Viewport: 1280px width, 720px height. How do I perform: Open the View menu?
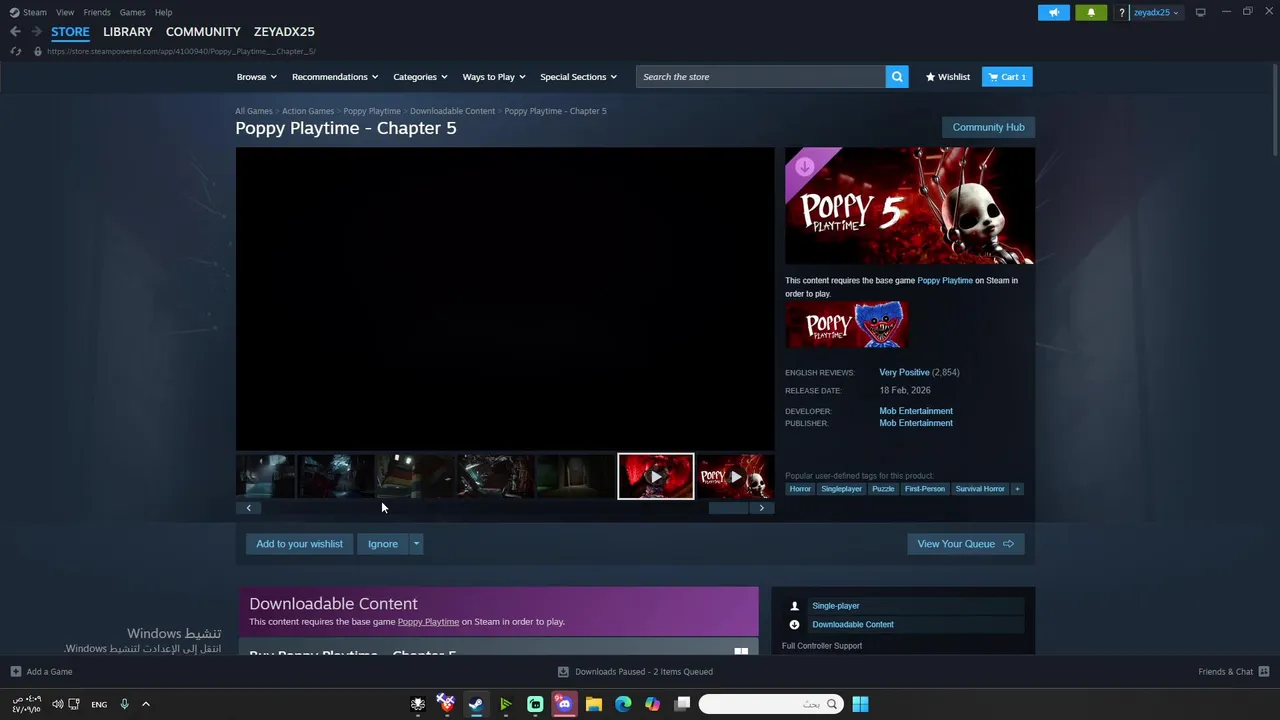[x=65, y=12]
